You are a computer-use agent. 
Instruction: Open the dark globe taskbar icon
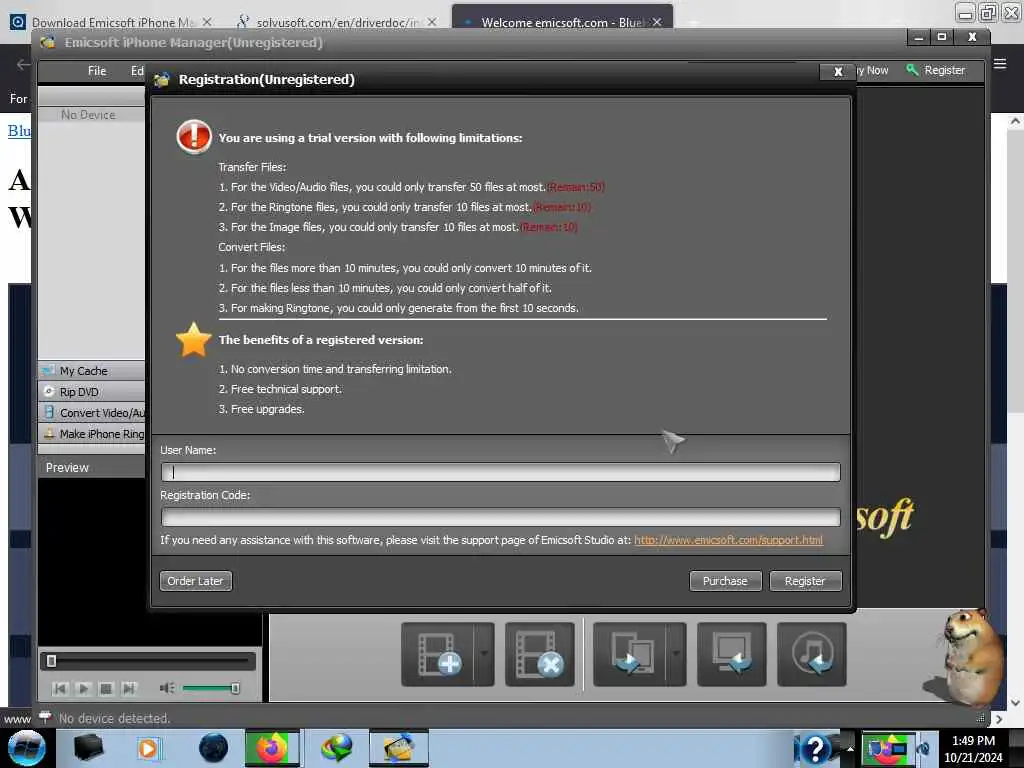213,748
